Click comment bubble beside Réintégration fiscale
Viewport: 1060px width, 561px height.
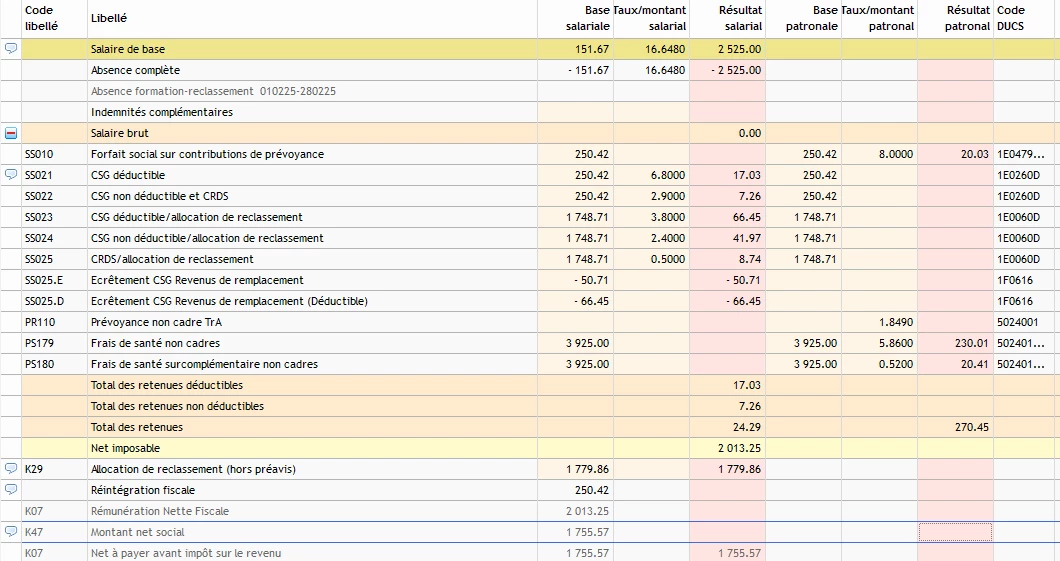pos(11,489)
